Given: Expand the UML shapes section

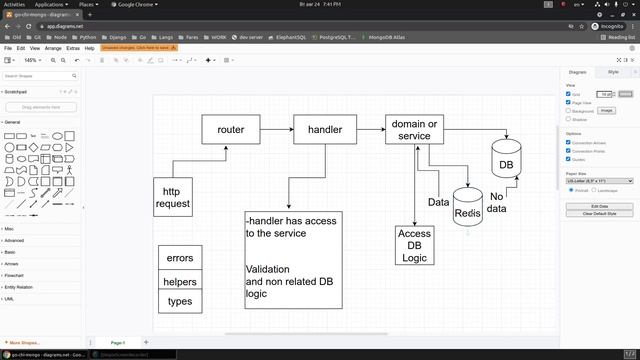Looking at the screenshot, I should point(9,299).
